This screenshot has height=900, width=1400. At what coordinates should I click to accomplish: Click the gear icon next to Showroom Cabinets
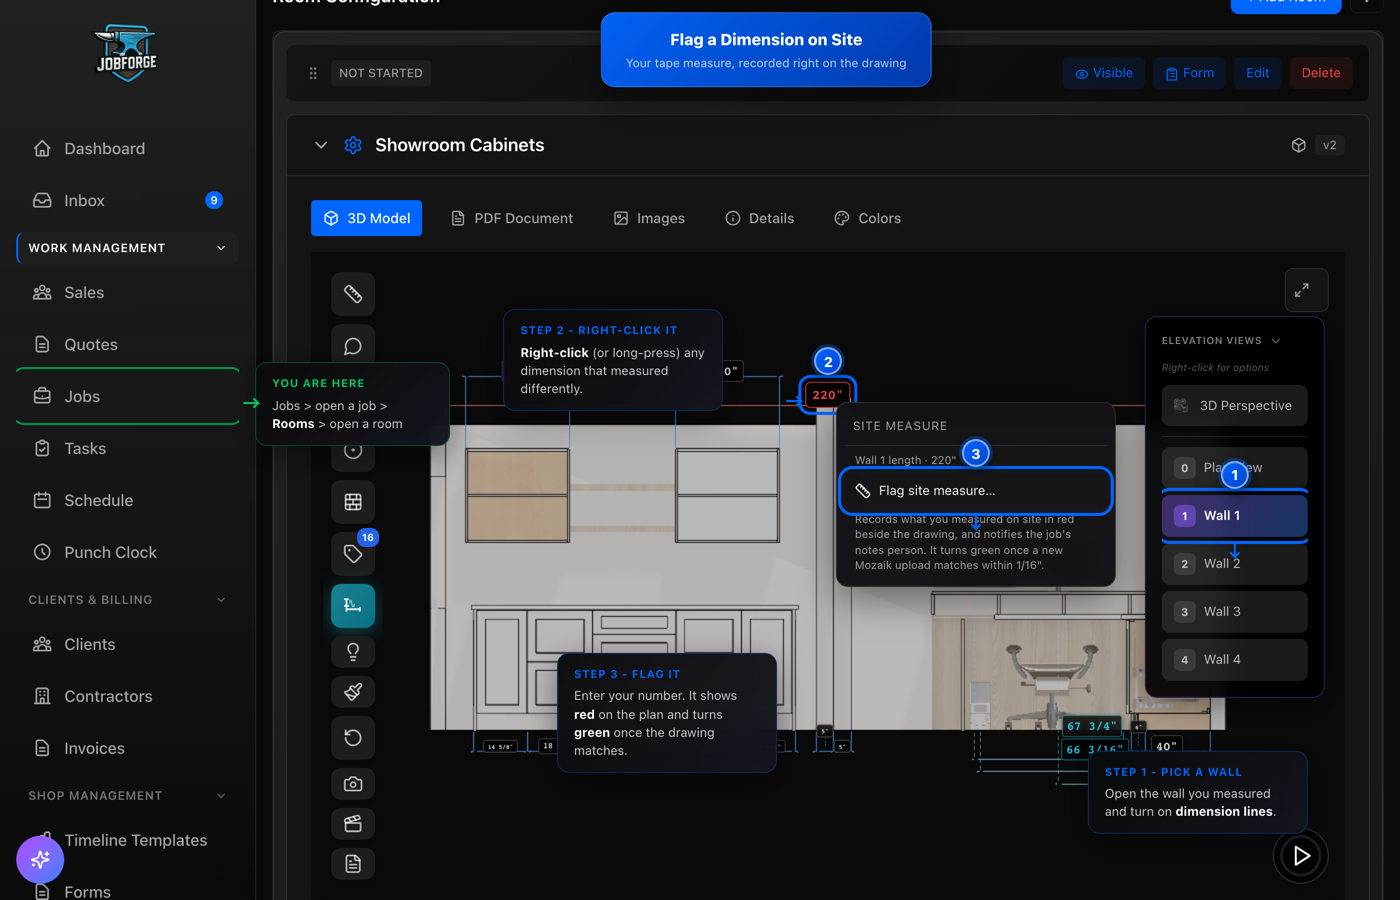(x=353, y=145)
